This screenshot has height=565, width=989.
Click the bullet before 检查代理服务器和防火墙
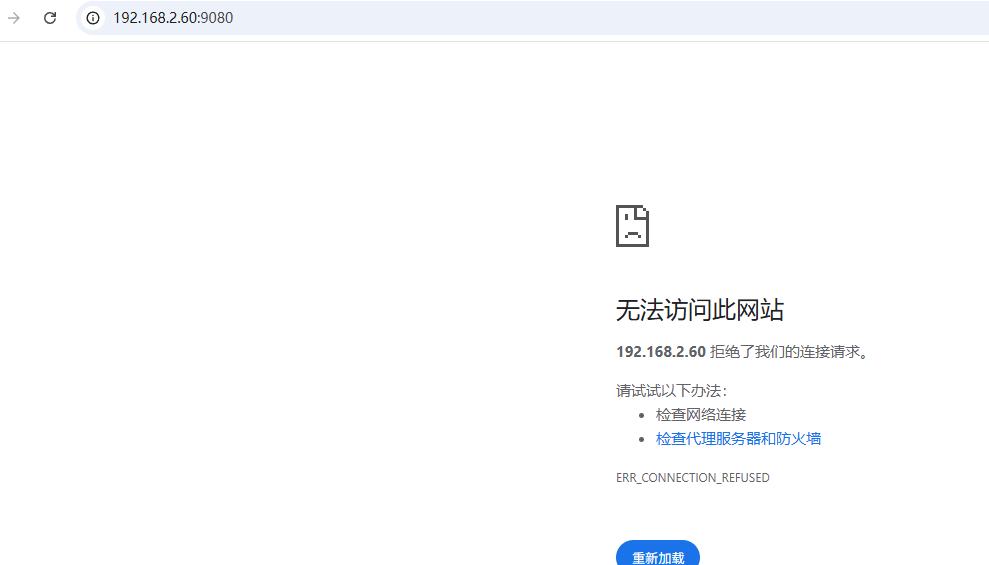click(x=642, y=439)
